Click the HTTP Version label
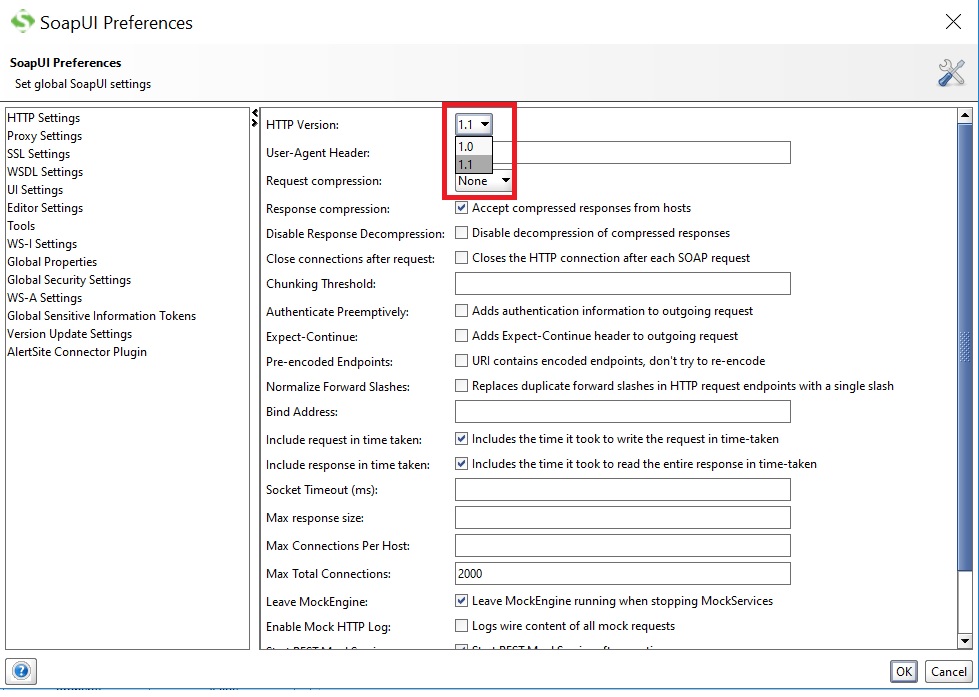The image size is (979, 697). (302, 125)
